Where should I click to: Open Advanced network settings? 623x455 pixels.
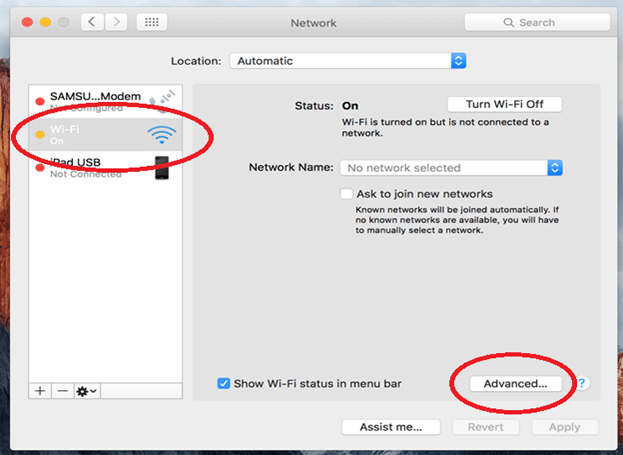(515, 383)
